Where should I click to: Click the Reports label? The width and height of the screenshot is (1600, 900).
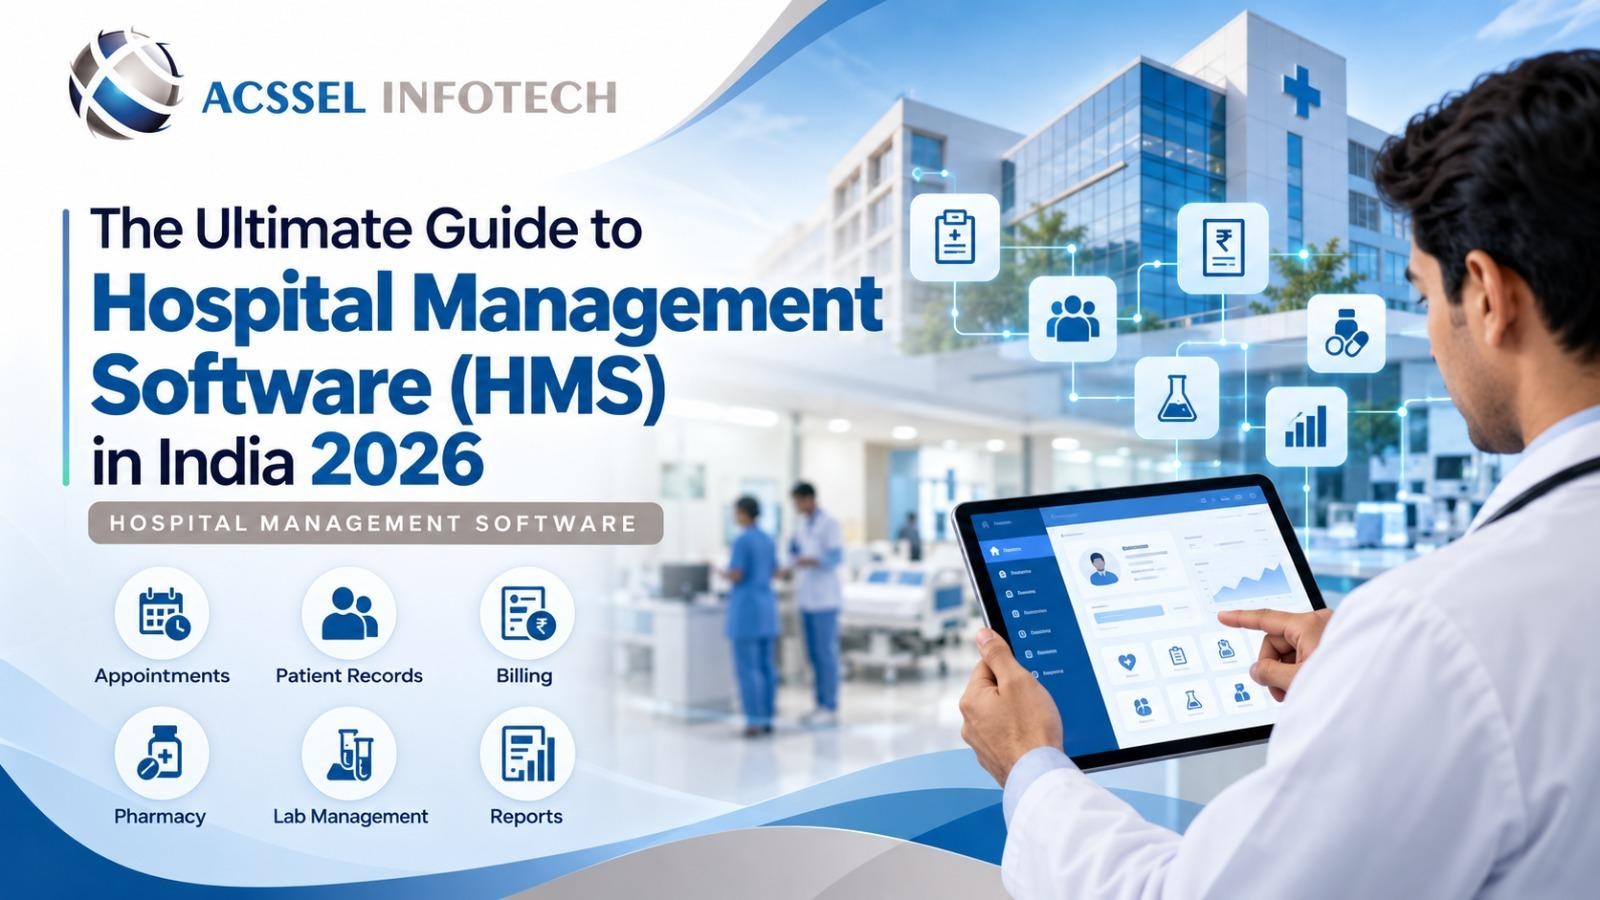click(x=526, y=817)
